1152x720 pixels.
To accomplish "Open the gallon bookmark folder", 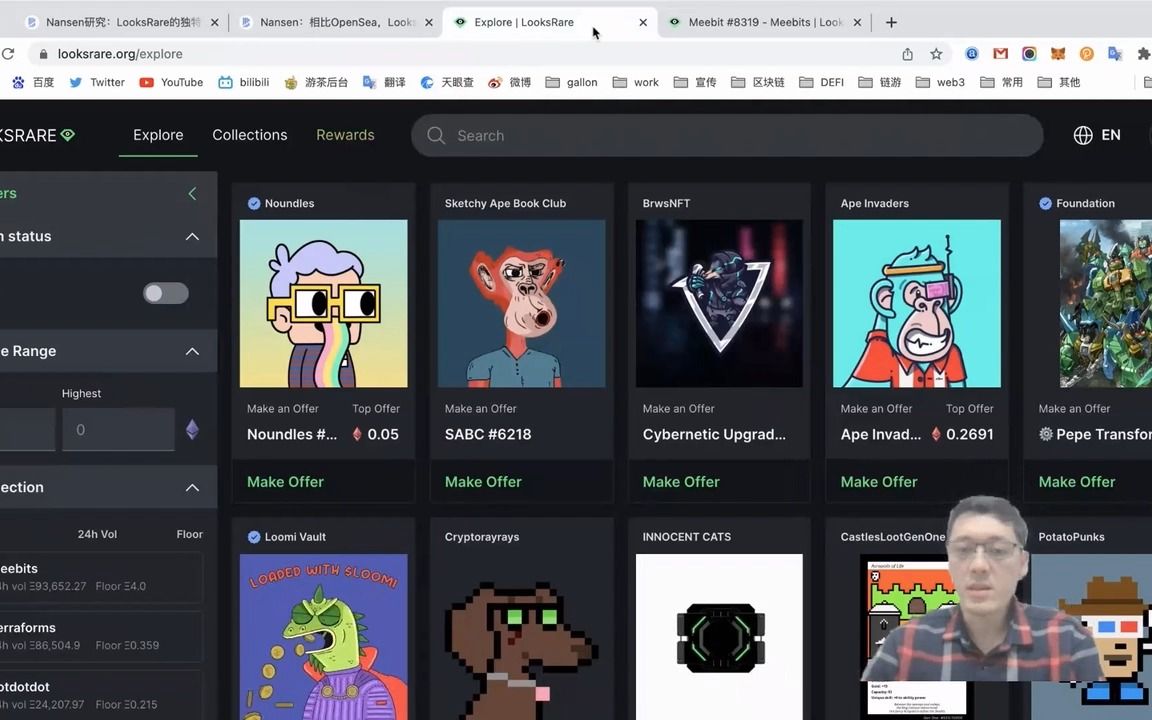I will tap(572, 82).
